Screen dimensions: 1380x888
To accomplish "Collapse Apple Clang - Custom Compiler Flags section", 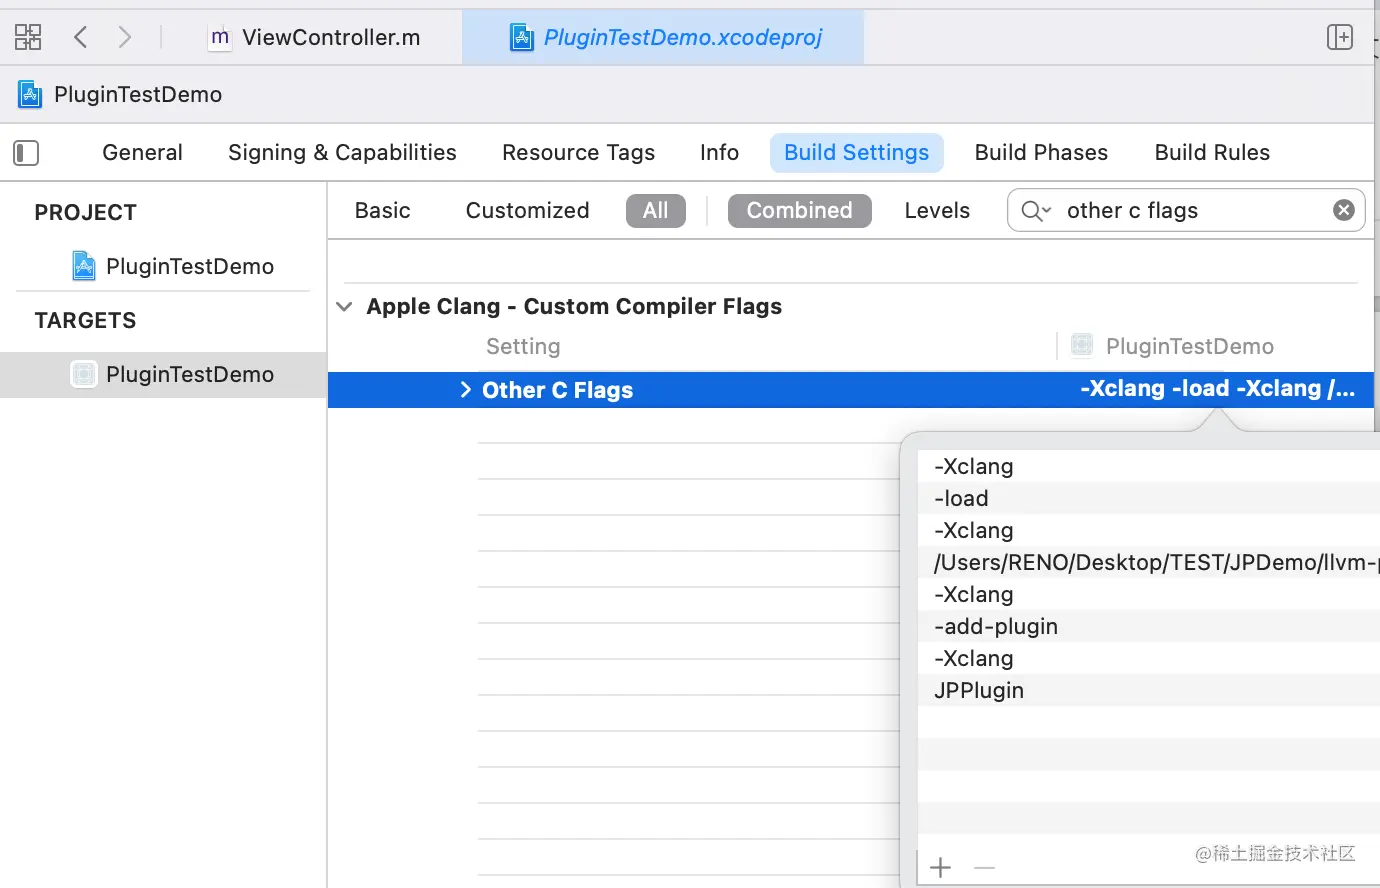I will point(344,306).
